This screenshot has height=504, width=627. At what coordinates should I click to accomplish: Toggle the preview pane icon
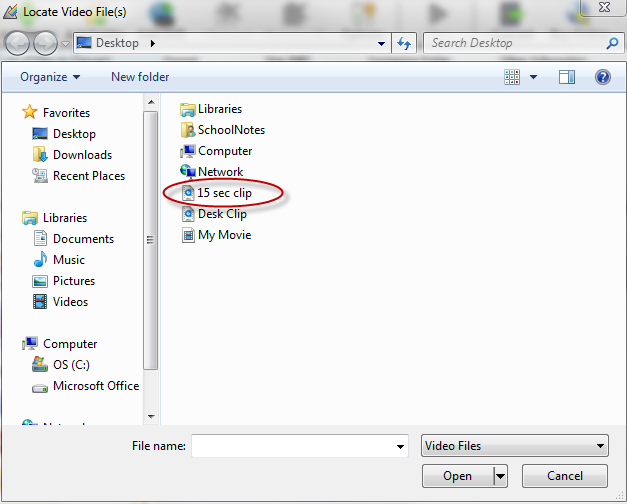coord(567,77)
